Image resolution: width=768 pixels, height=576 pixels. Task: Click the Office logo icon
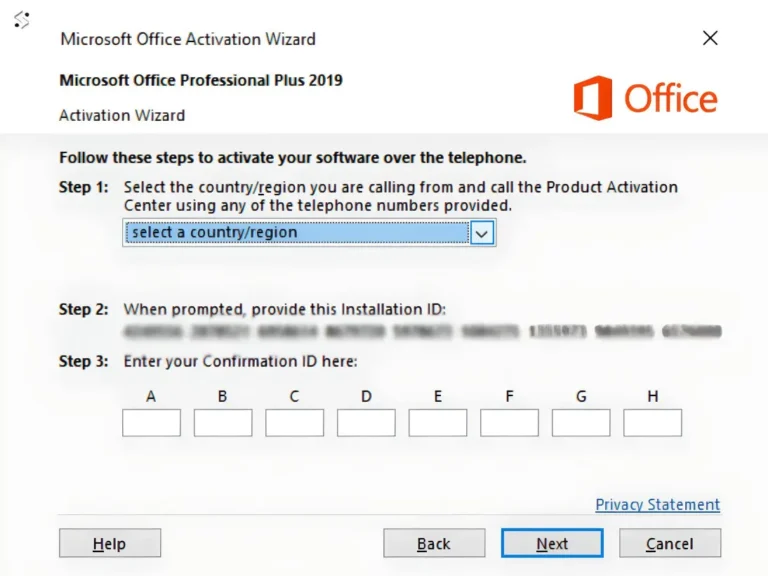(593, 98)
